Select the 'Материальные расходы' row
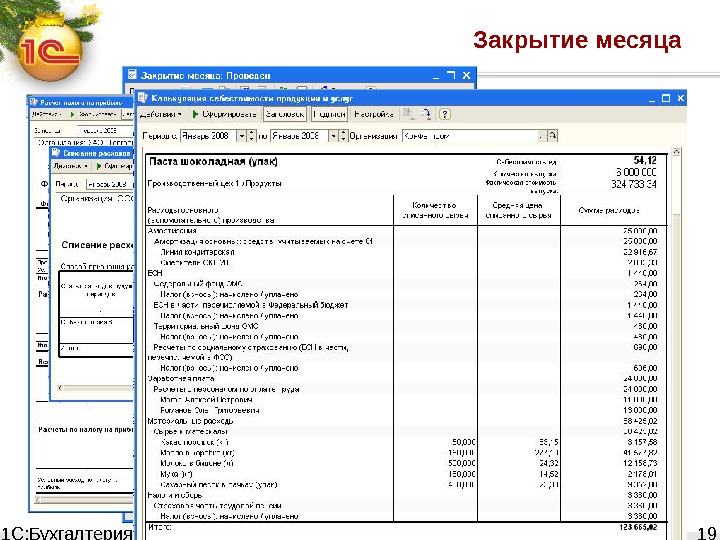This screenshot has width=720, height=540. [x=406, y=421]
